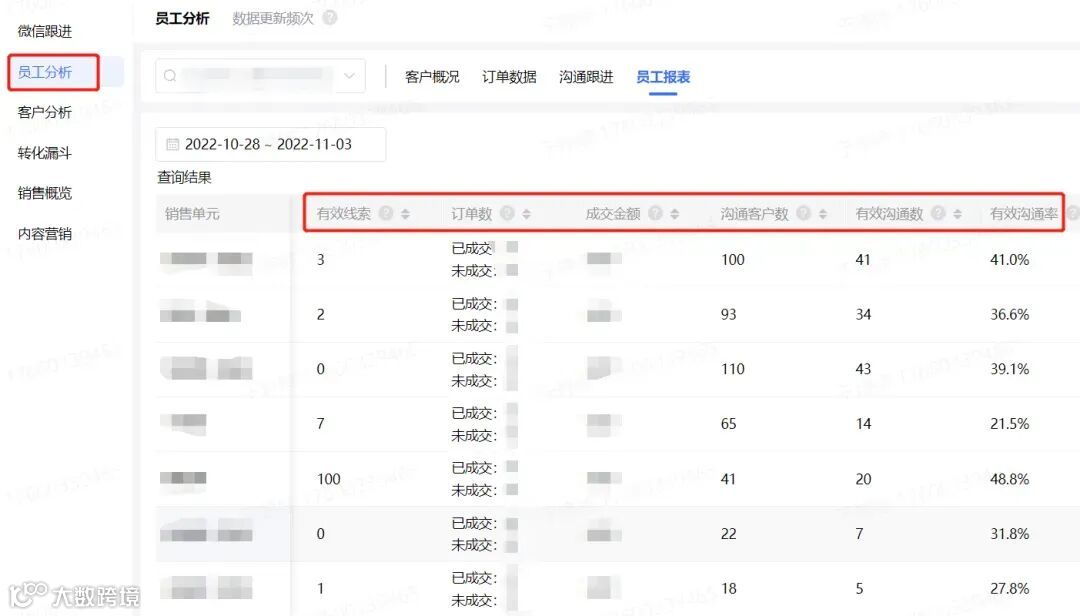Click the 沟通客户数 value 22
Screen dimensions: 1080x616
click(729, 534)
